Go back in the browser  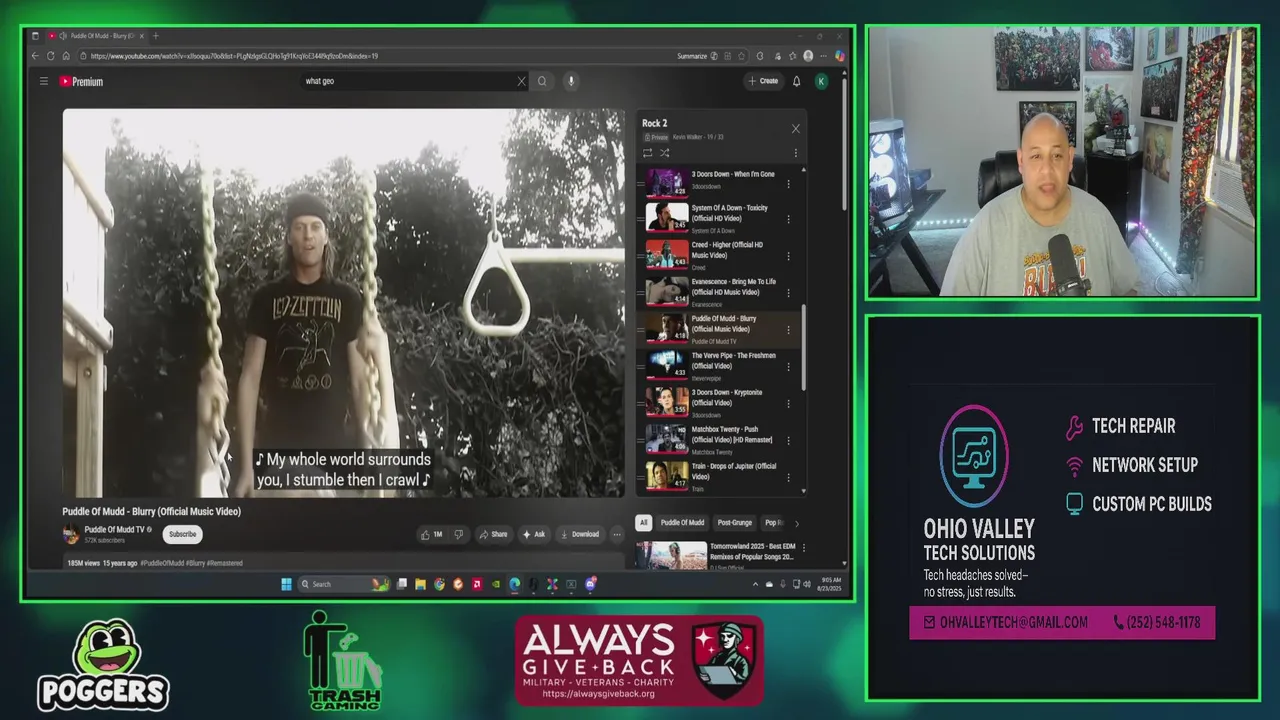click(x=36, y=56)
